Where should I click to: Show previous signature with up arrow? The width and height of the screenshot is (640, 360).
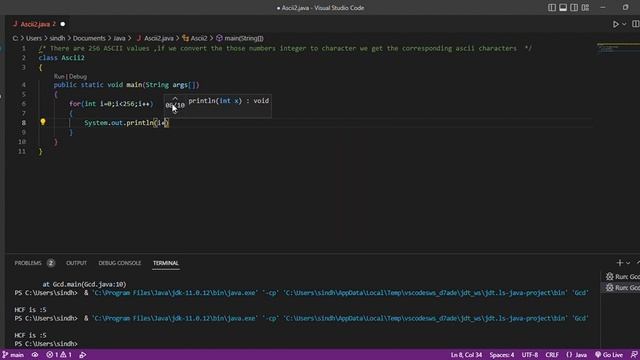point(175,99)
